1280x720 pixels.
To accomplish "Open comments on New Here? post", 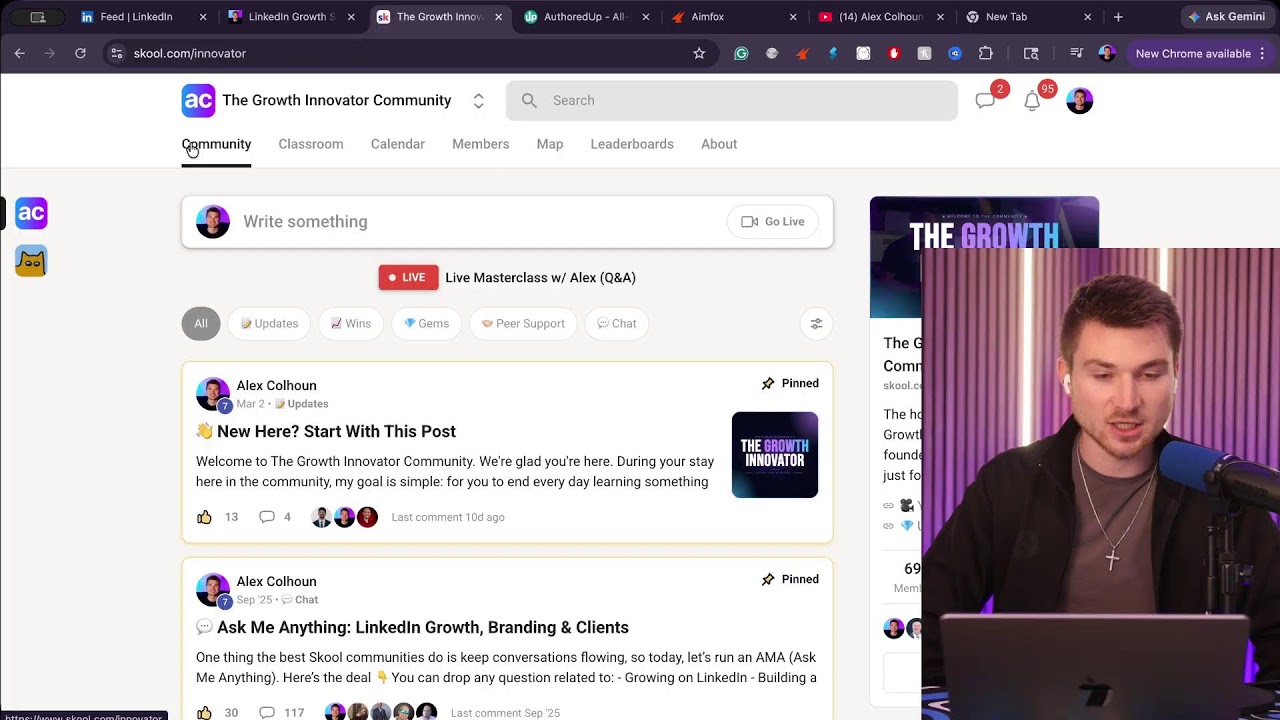I will tap(267, 517).
